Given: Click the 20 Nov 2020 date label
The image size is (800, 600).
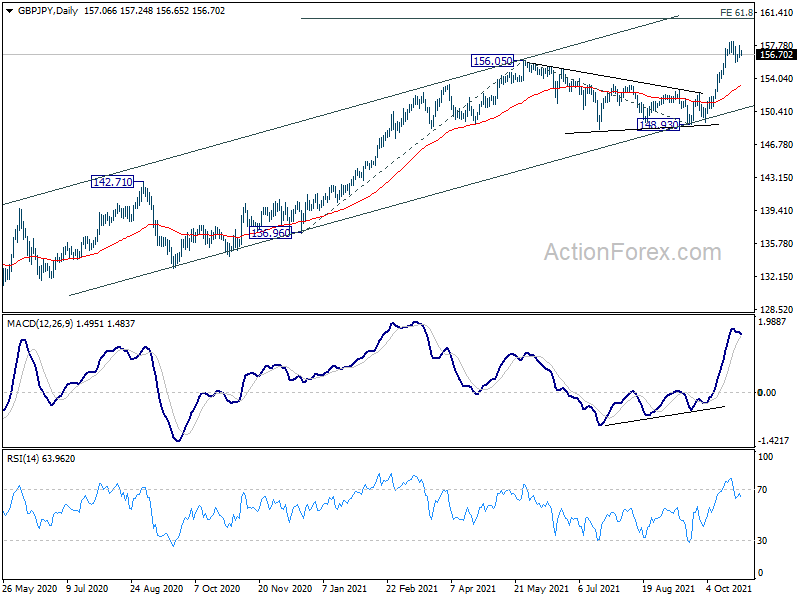Looking at the screenshot, I should pos(285,588).
